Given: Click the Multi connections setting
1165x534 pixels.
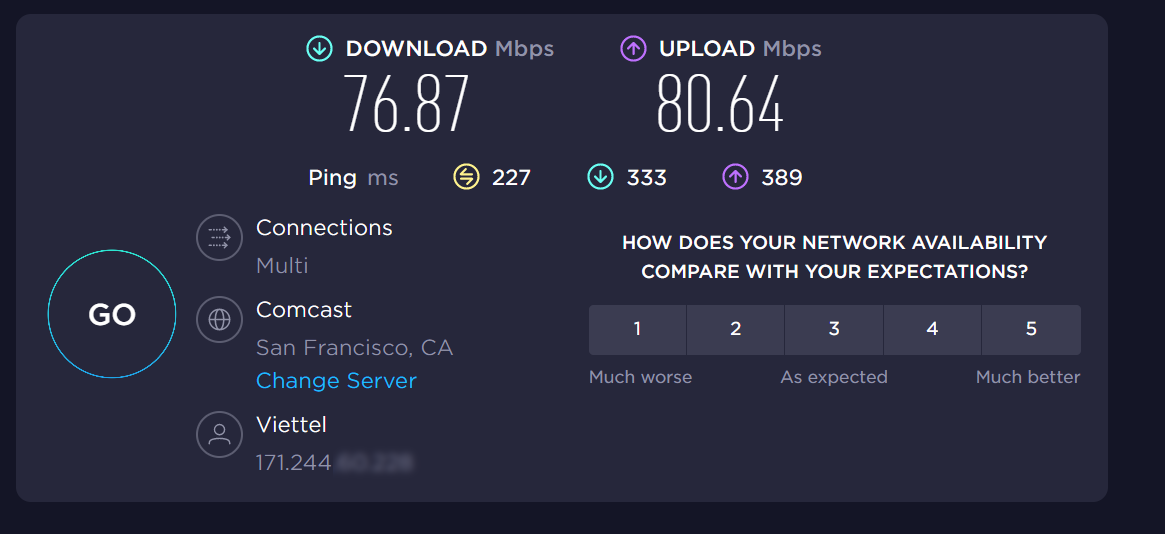Looking at the screenshot, I should pyautogui.click(x=282, y=266).
